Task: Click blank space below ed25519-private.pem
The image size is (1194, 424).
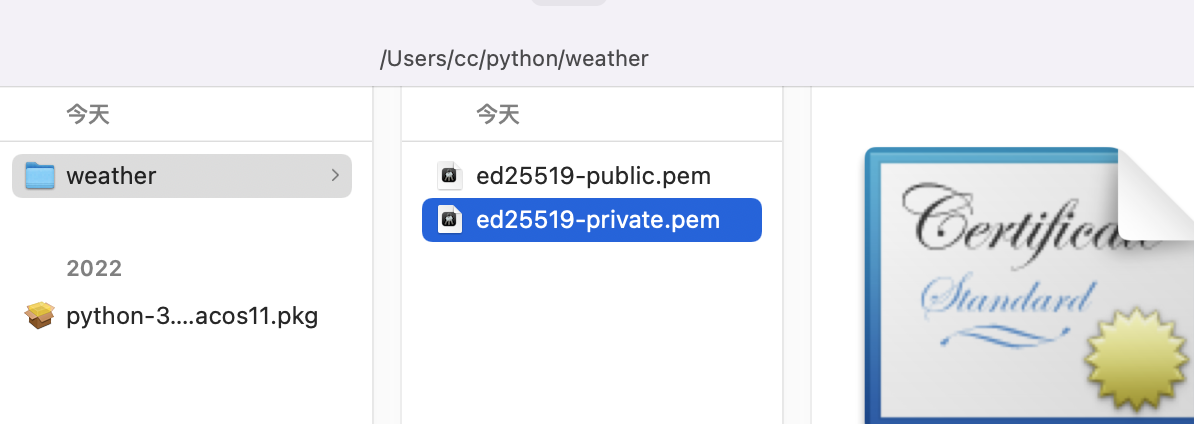Action: [592, 330]
